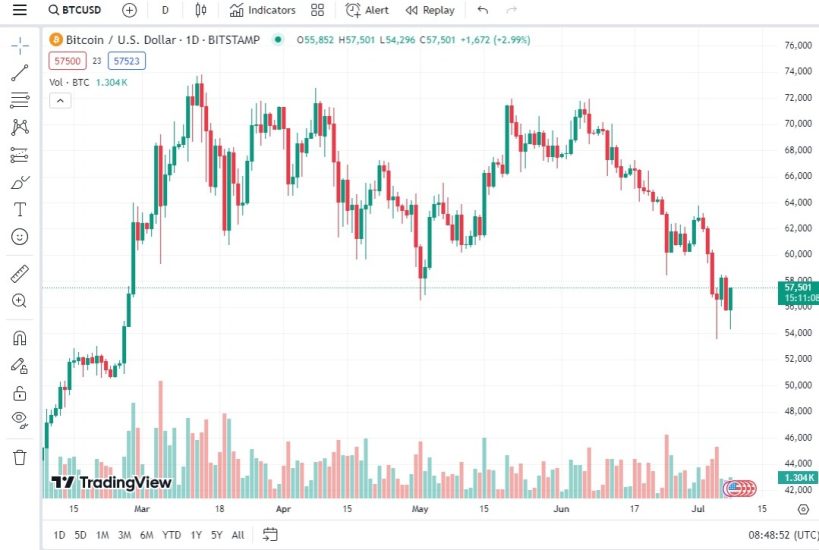Image resolution: width=819 pixels, height=550 pixels.
Task: Toggle magnet mode for drawings
Action: pyautogui.click(x=20, y=338)
